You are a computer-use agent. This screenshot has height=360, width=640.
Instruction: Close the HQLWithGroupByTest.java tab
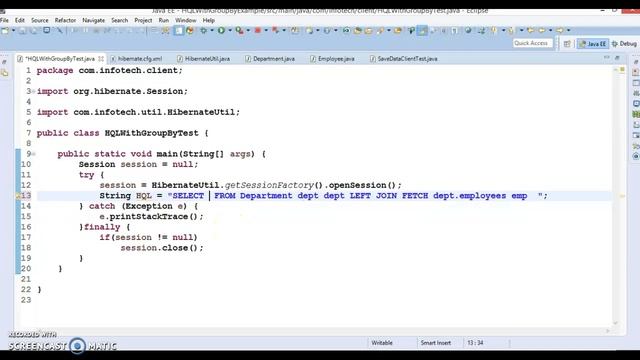pos(101,59)
